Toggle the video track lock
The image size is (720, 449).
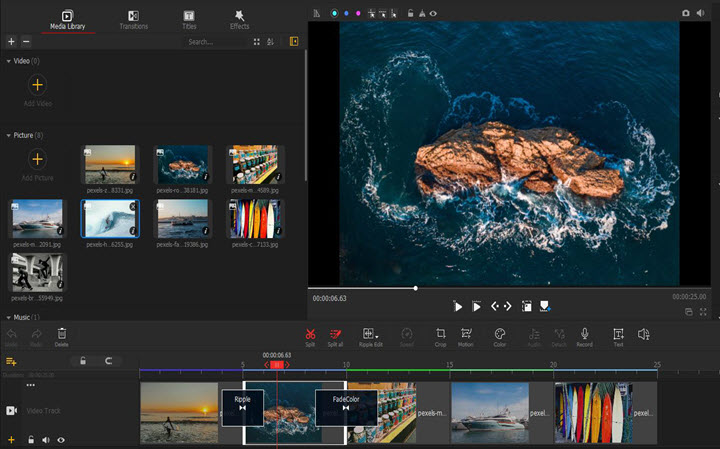[31, 439]
